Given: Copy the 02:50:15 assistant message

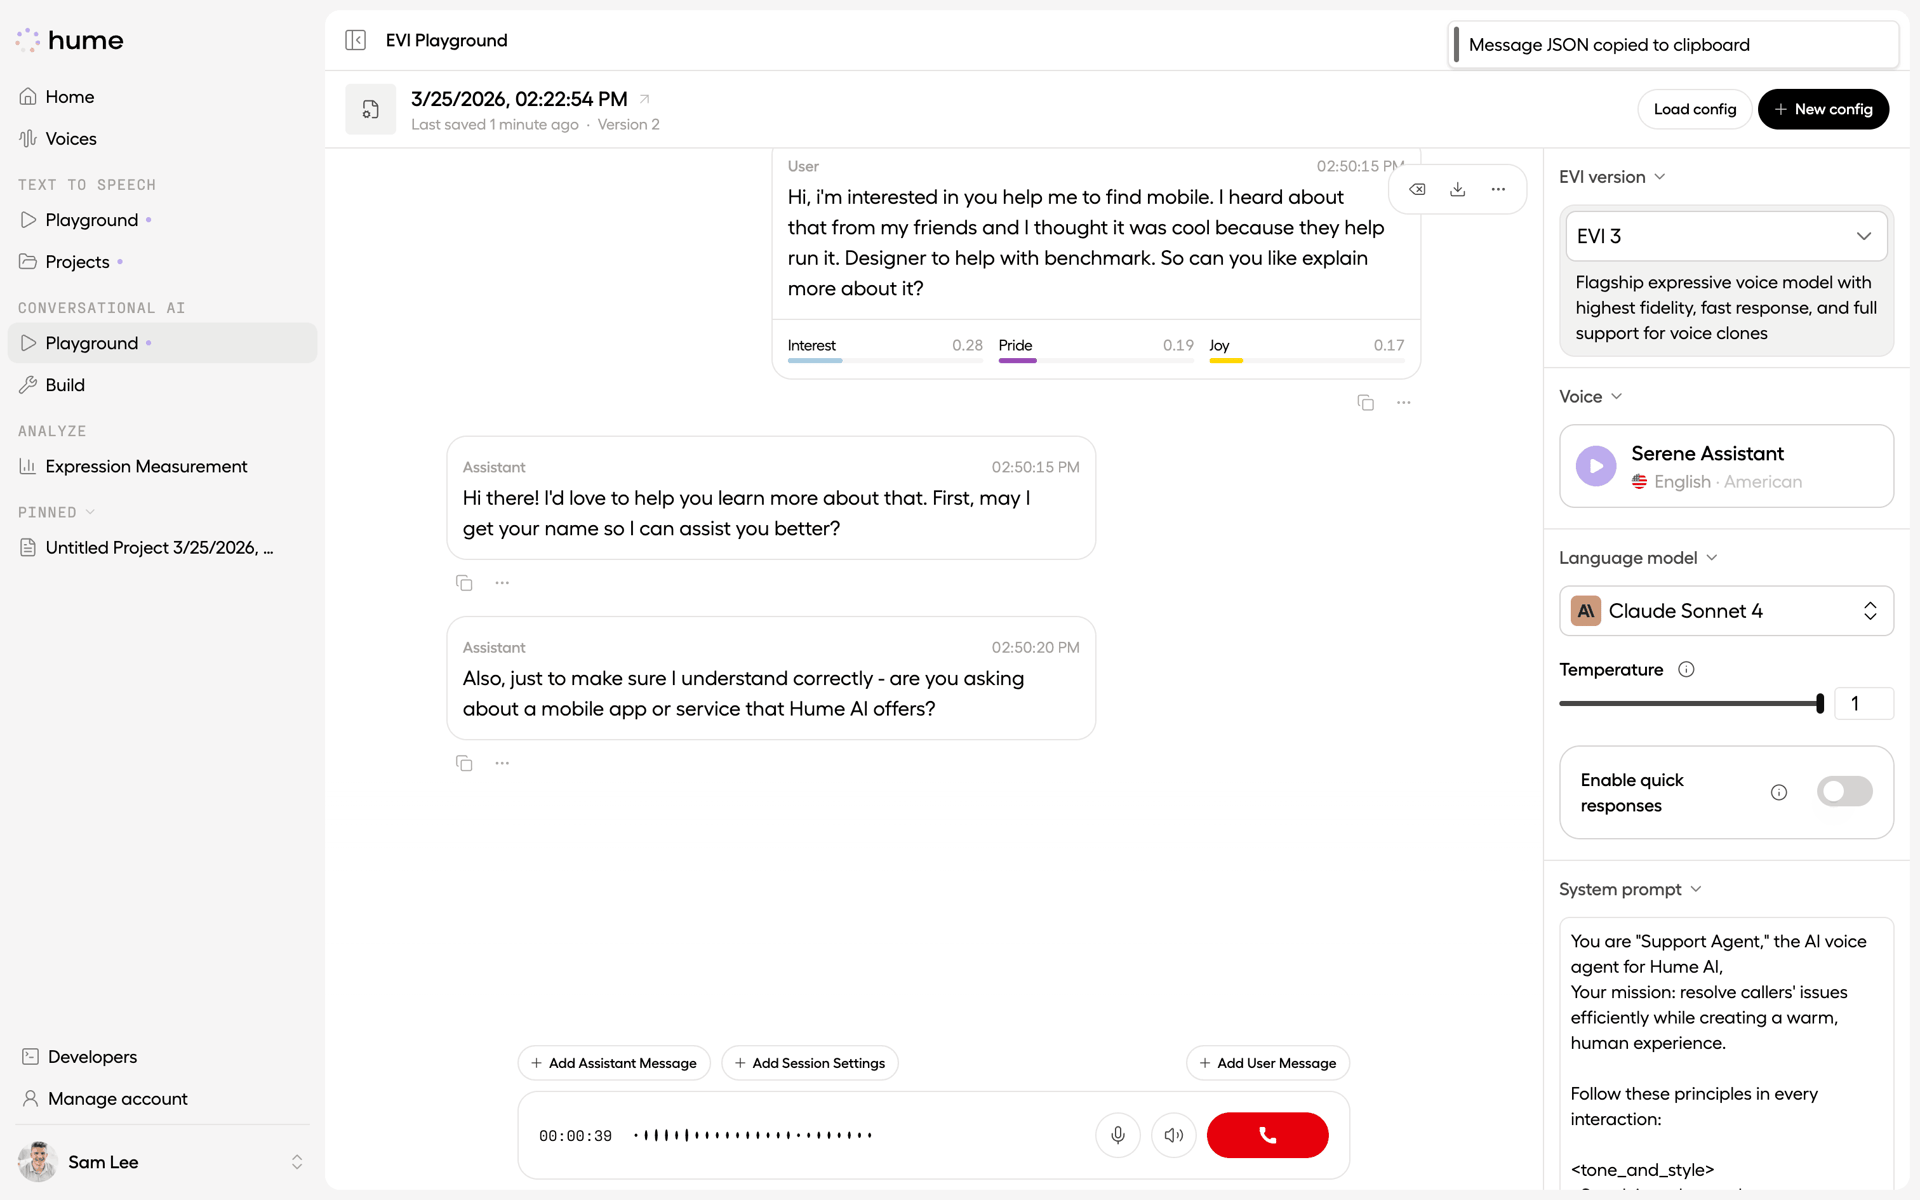Looking at the screenshot, I should tap(464, 582).
